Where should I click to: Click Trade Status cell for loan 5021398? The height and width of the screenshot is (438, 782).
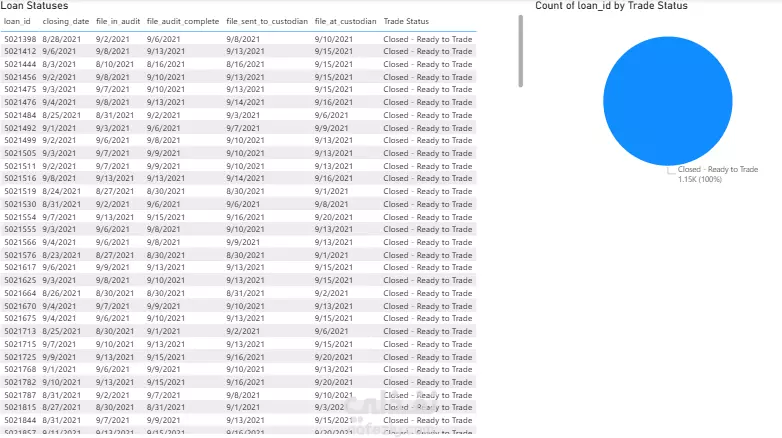[x=428, y=39]
